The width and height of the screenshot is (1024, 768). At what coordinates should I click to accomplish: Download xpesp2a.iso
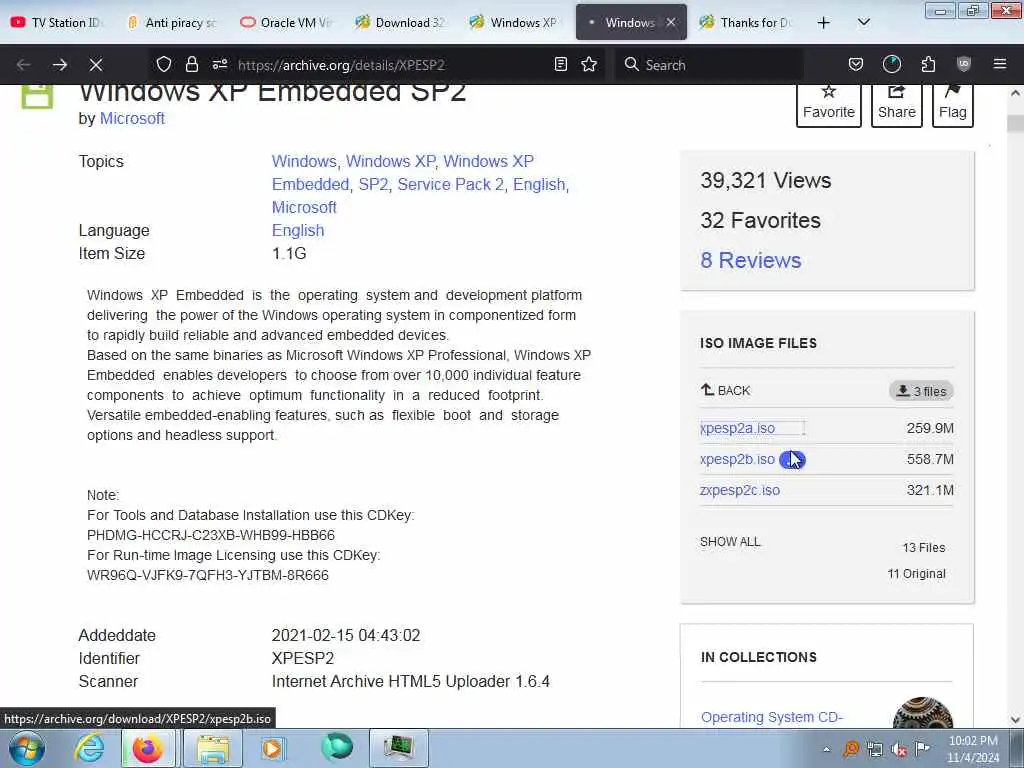tap(737, 428)
